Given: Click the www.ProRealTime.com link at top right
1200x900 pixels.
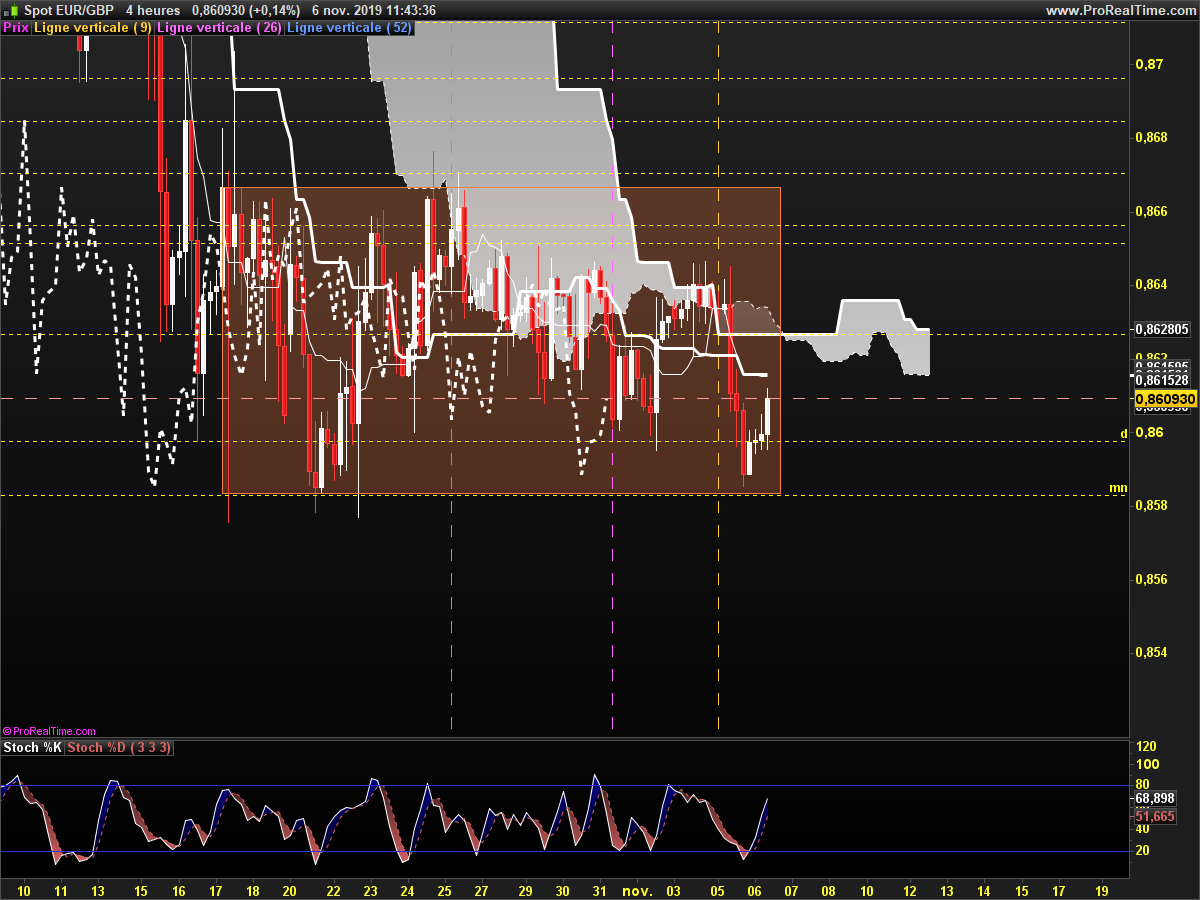Looking at the screenshot, I should click(x=1120, y=10).
